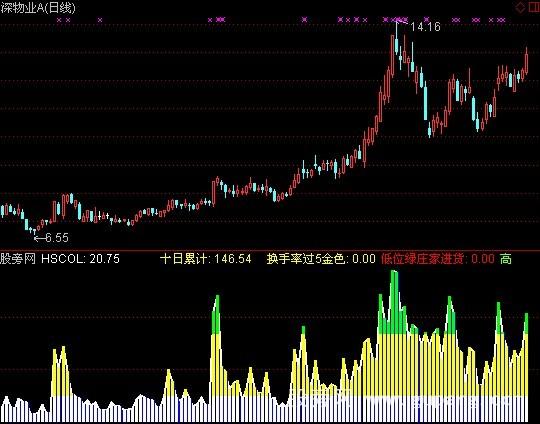The height and width of the screenshot is (424, 540).
Task: Click the red square window icon
Action: 533,7
